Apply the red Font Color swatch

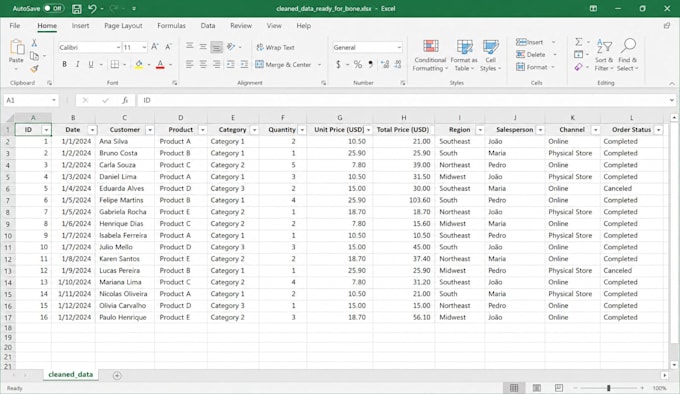tap(160, 65)
